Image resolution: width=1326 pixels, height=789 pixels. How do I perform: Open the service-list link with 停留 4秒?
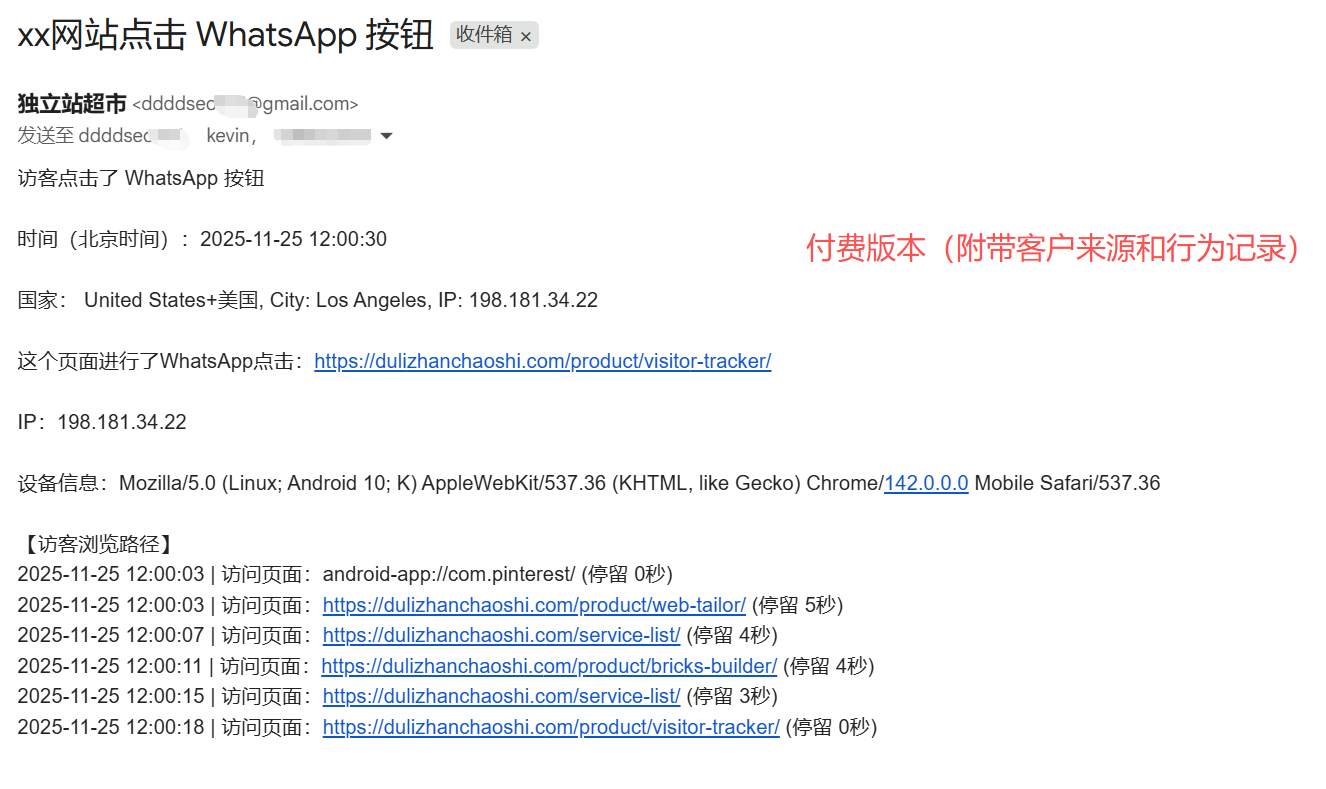[501, 635]
